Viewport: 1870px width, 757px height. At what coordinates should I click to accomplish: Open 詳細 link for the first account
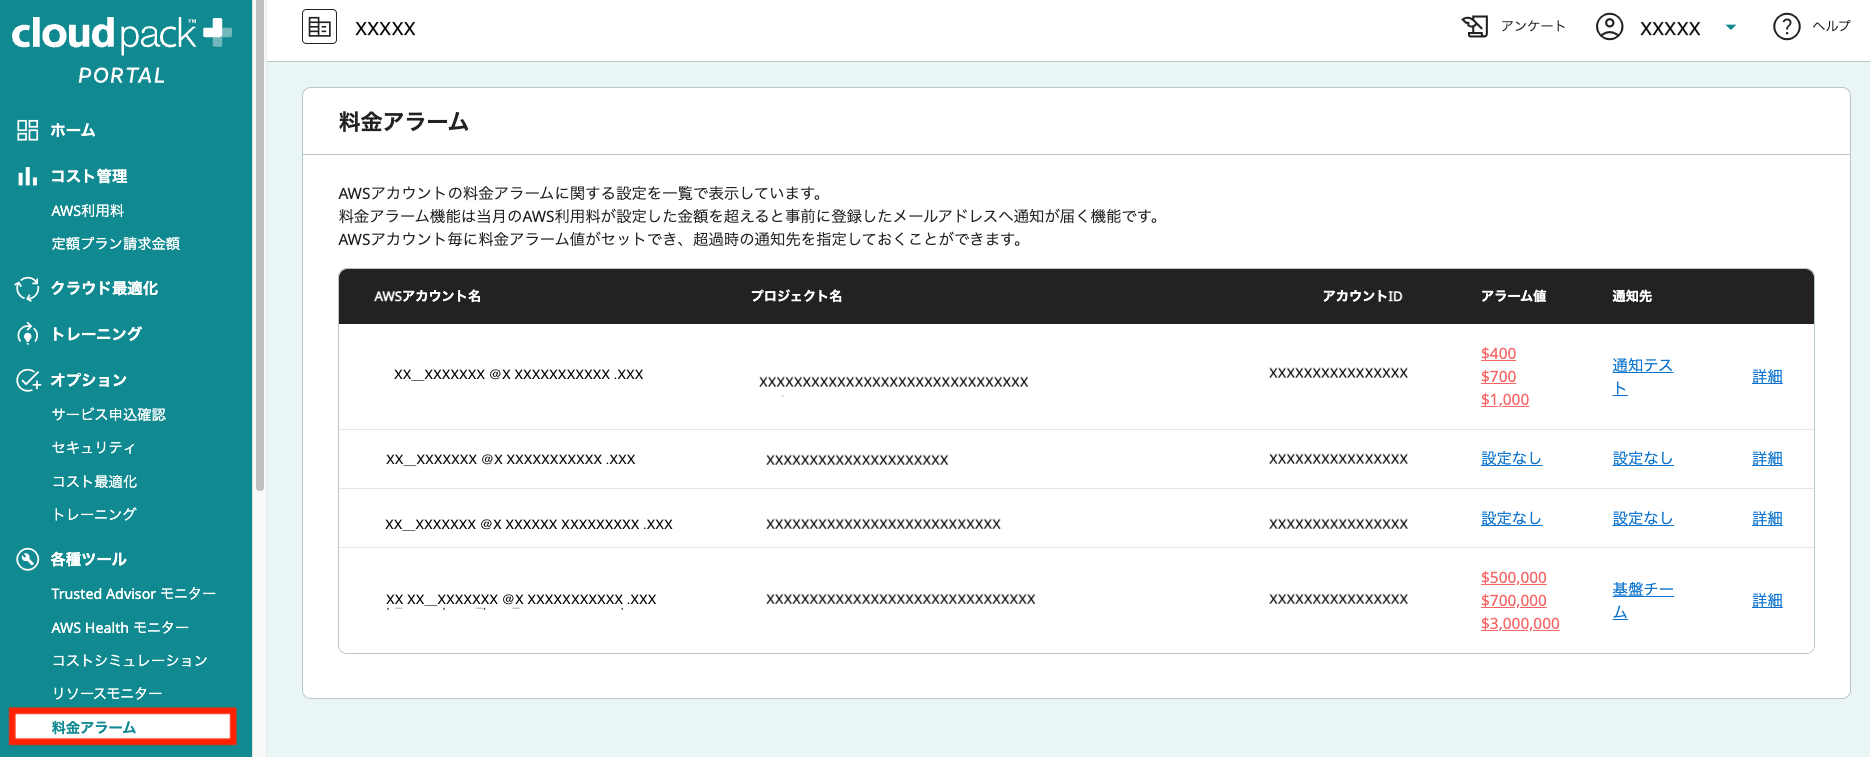pyautogui.click(x=1767, y=377)
